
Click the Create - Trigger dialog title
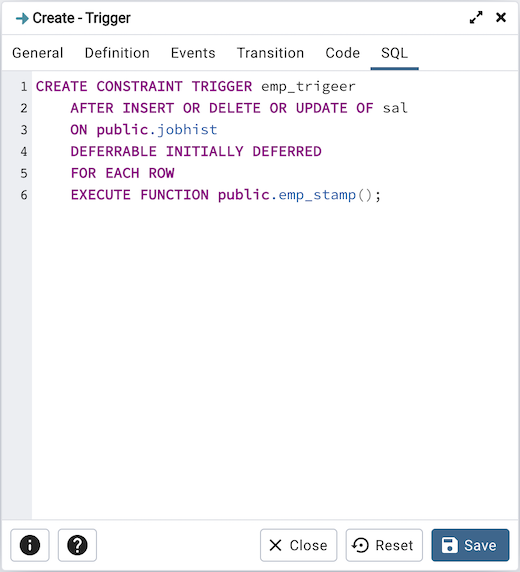(81, 18)
